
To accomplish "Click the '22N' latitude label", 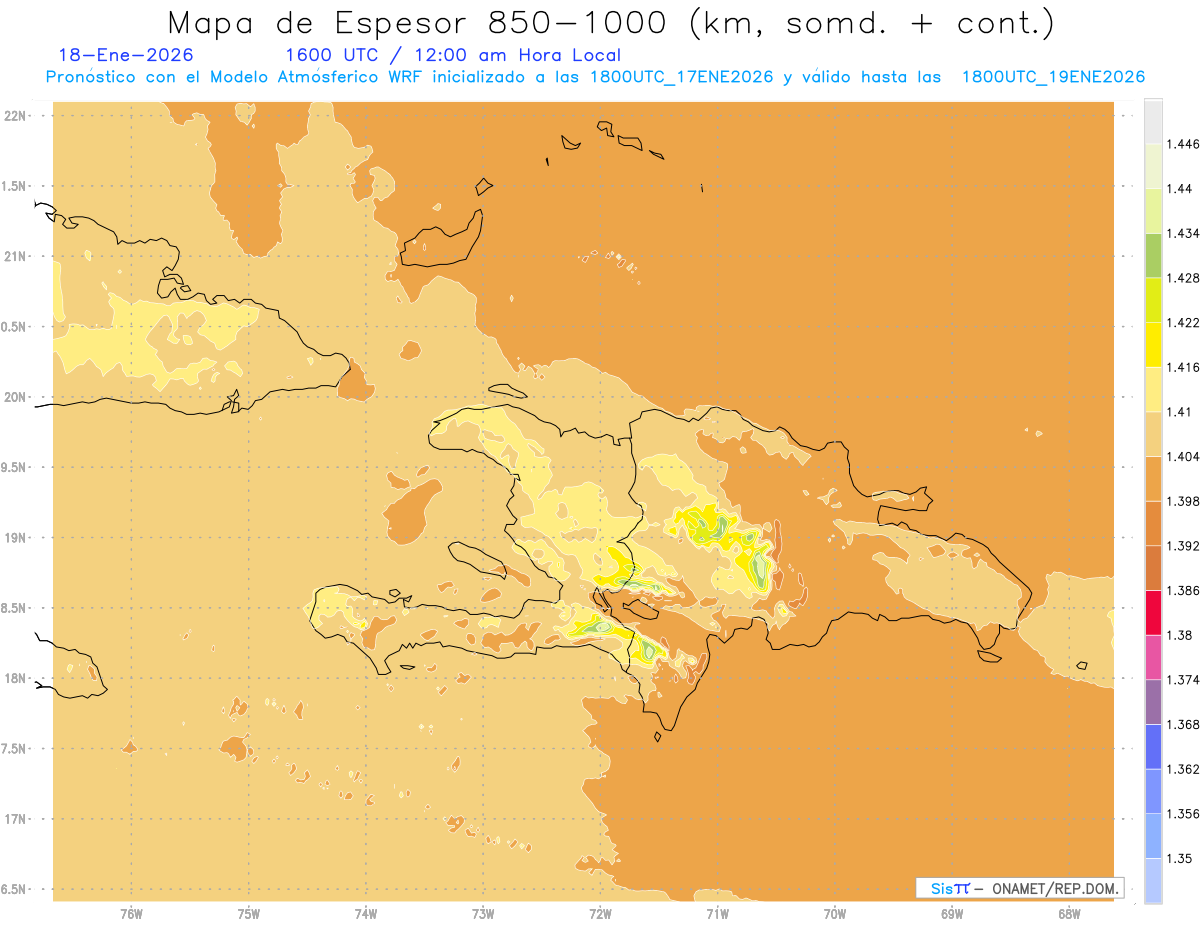I will coord(15,116).
